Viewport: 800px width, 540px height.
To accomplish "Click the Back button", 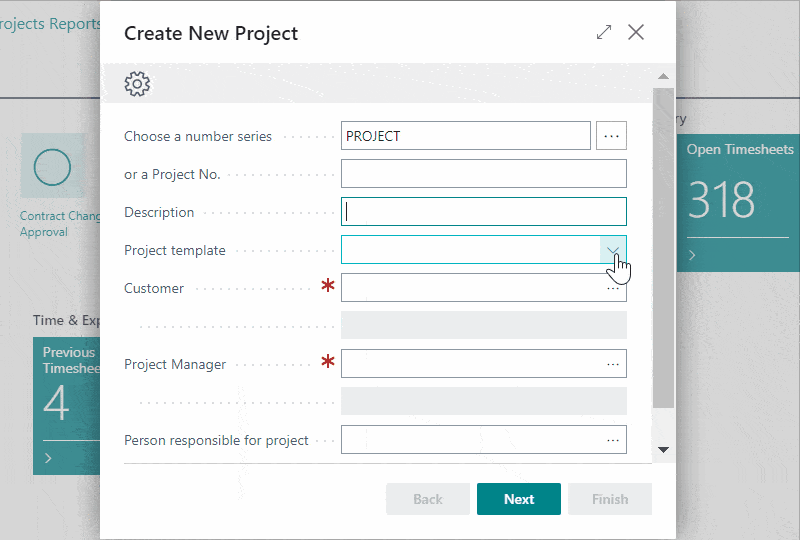I will coord(428,499).
